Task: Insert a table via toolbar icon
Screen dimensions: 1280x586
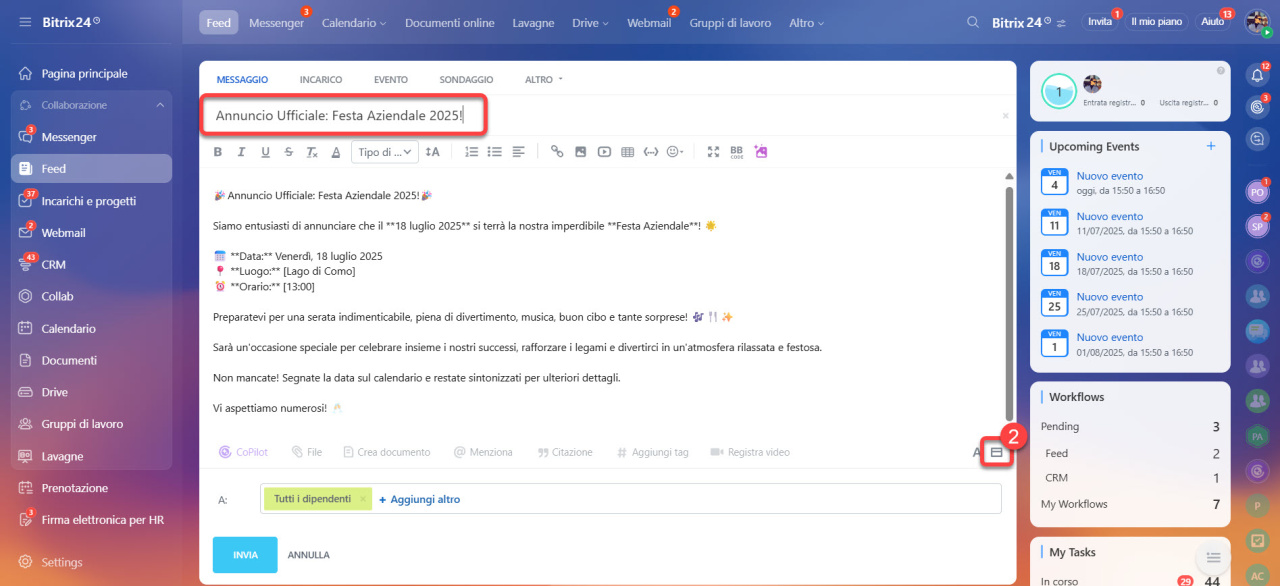Action: click(628, 152)
